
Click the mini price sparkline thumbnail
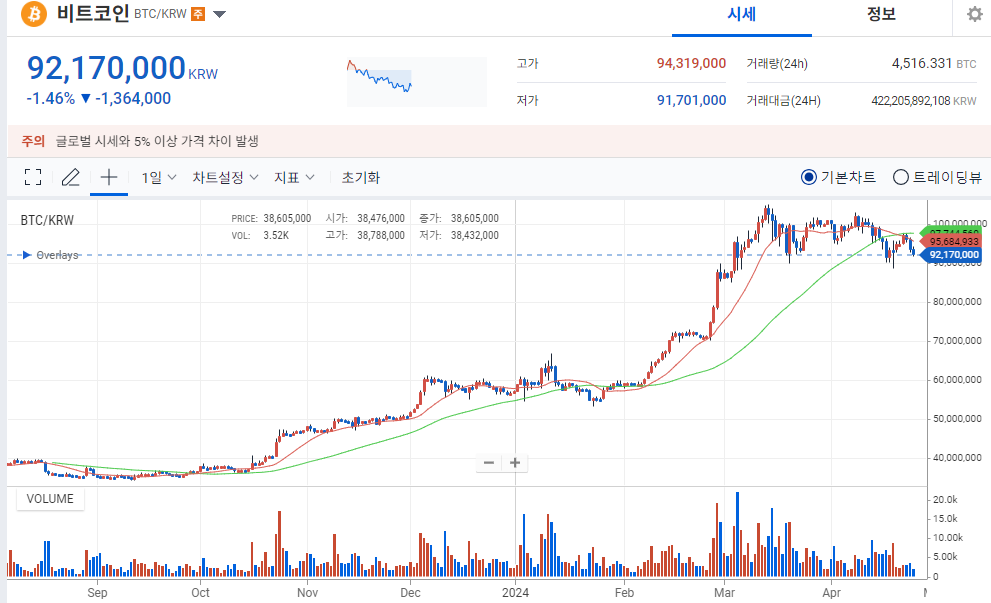click(416, 80)
